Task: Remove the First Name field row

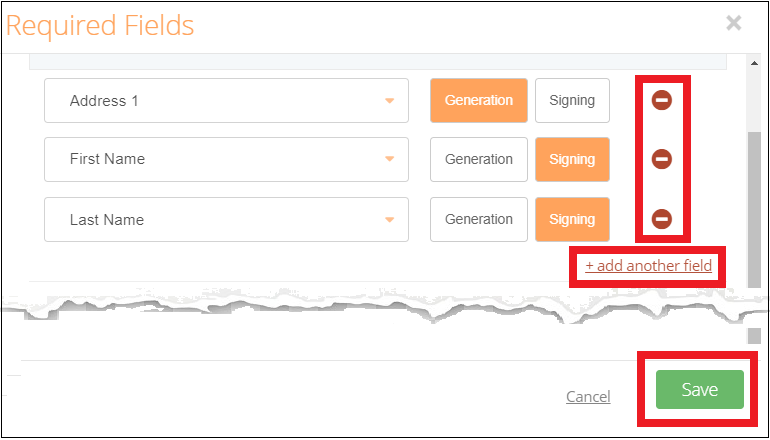Action: [661, 159]
